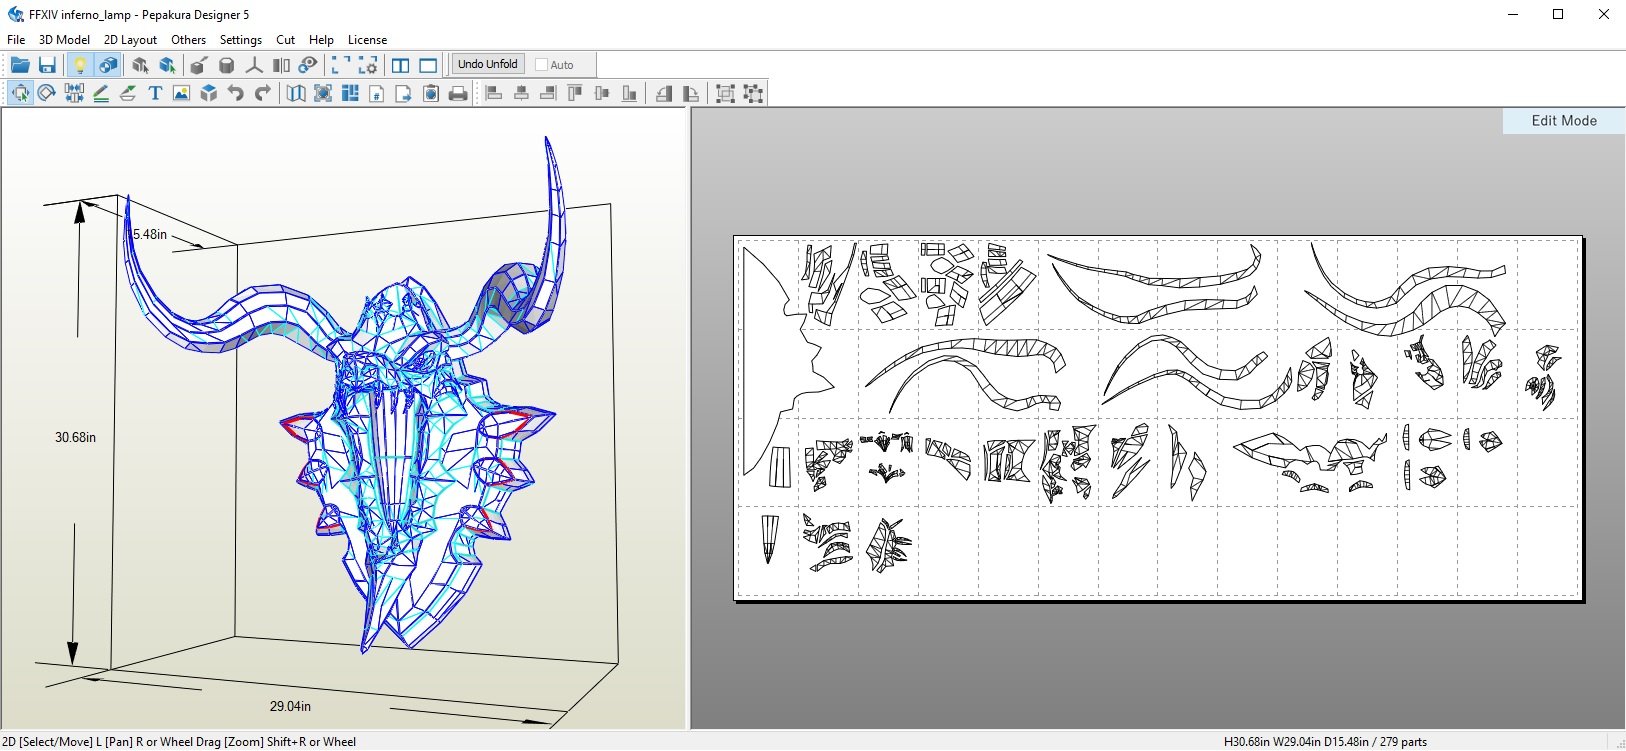Select the Edit flaps pencil tool
1626x751 pixels.
click(101, 93)
